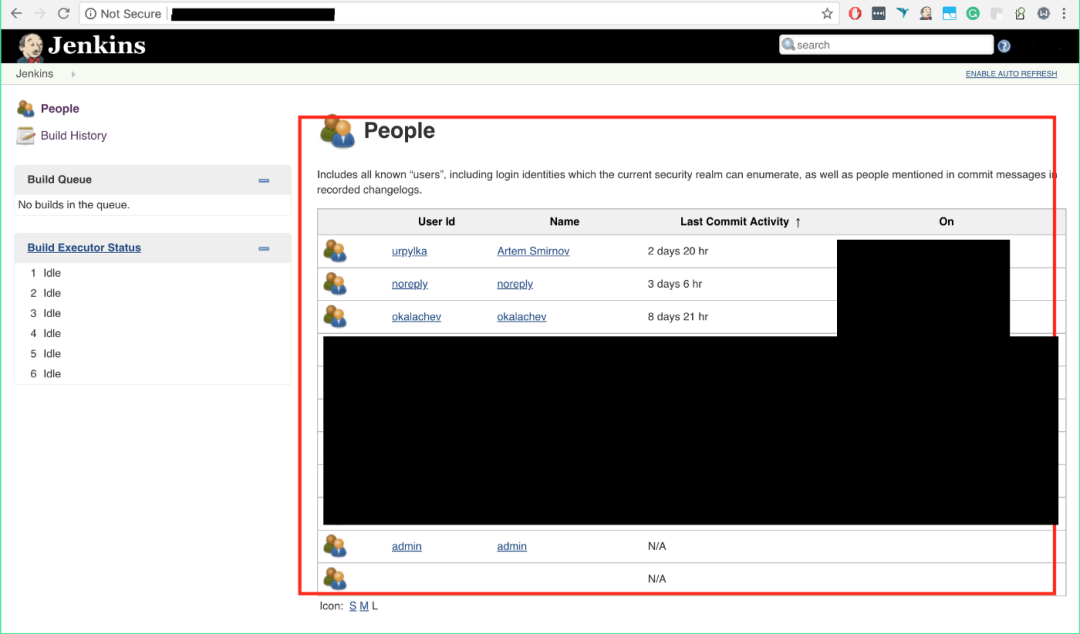
Task: Open search help question mark icon
Action: (x=1004, y=46)
